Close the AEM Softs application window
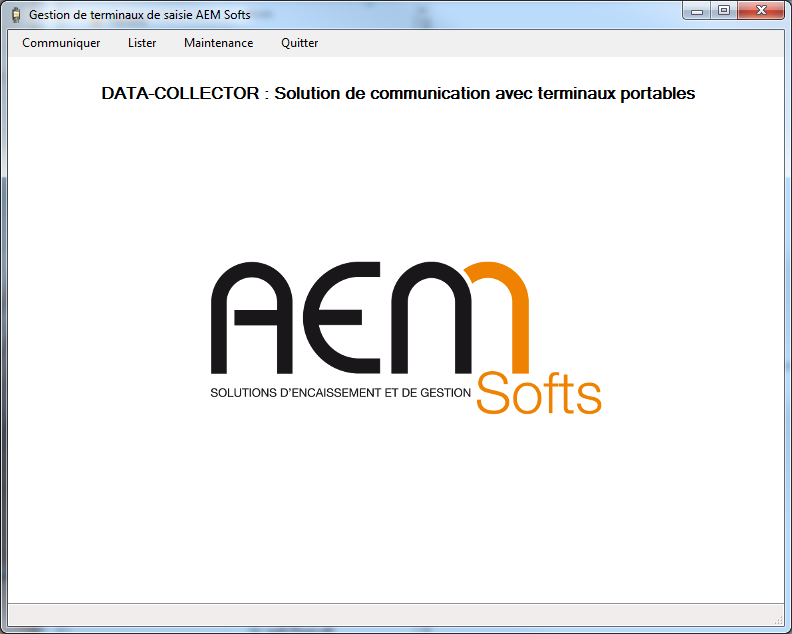 760,11
